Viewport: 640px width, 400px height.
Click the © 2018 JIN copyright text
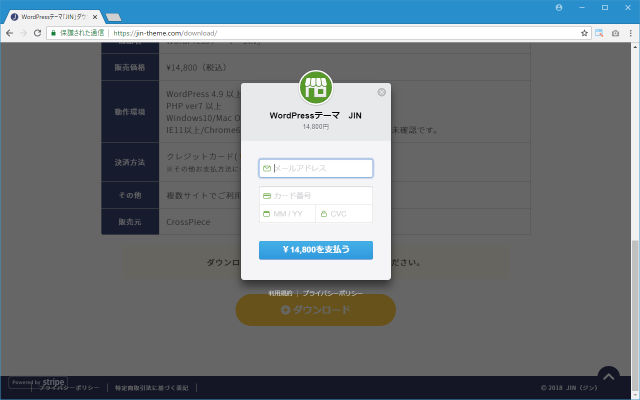[569, 388]
